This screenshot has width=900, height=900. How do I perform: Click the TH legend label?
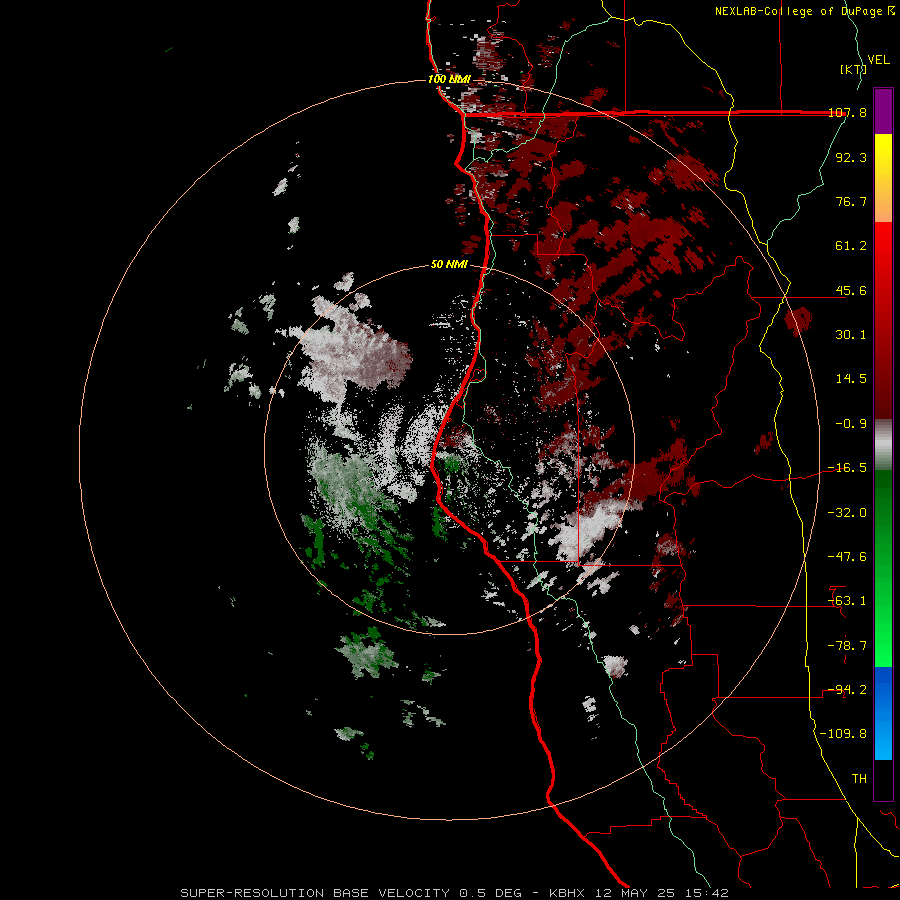pos(859,779)
